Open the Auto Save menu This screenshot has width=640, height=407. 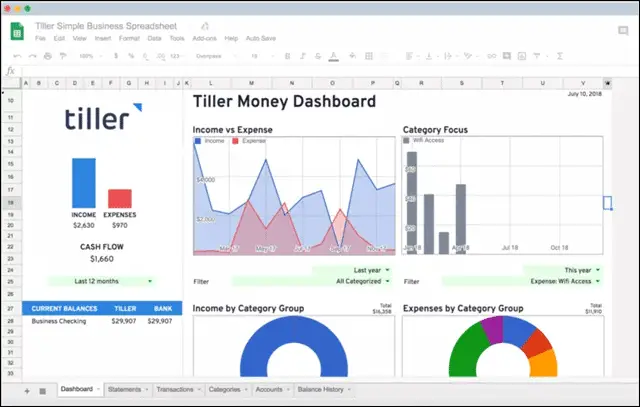click(x=261, y=38)
